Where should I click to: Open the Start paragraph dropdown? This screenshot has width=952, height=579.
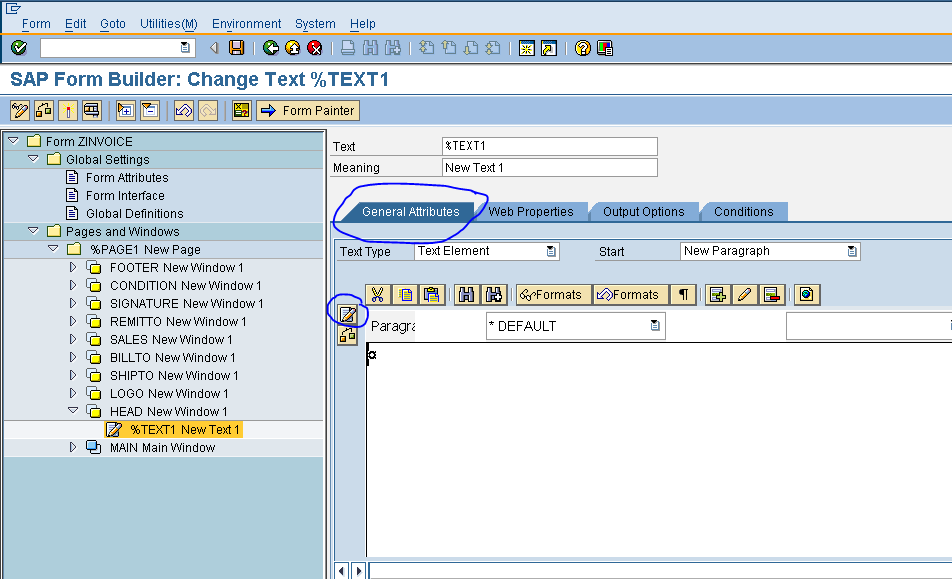click(x=852, y=251)
